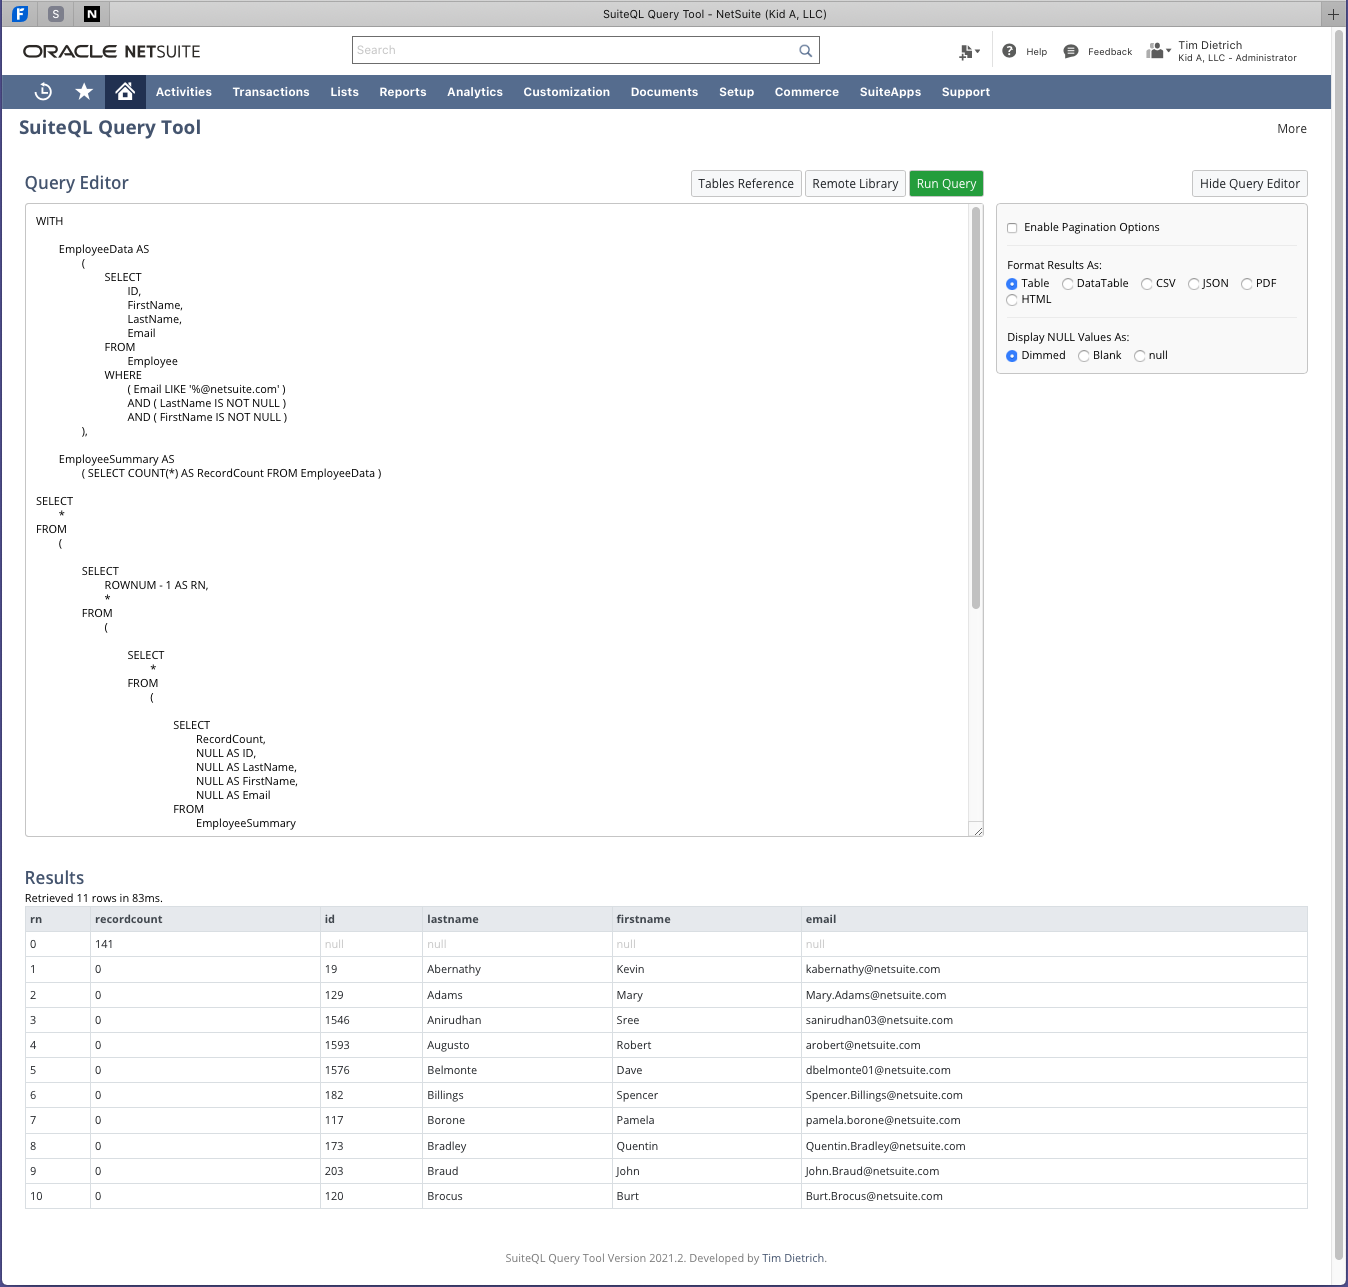Select the recordcount value 141
This screenshot has width=1348, height=1287.
tap(205, 944)
